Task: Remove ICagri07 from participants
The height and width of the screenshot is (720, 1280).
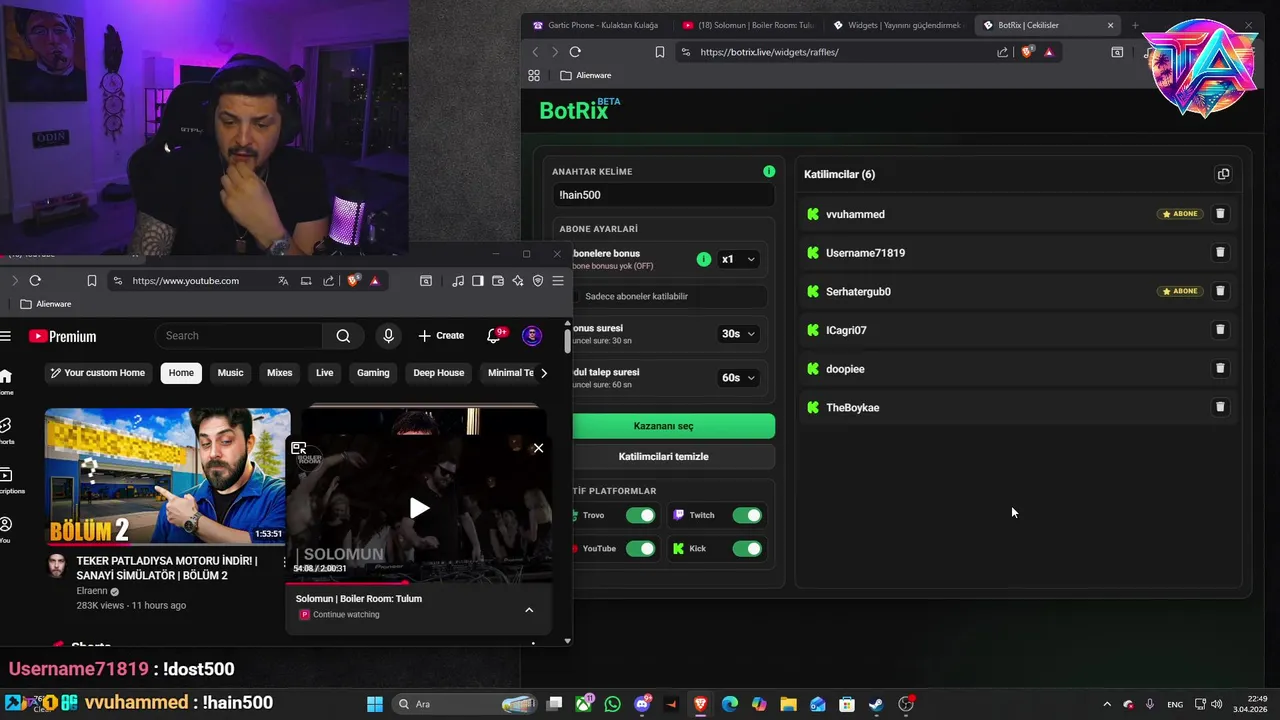Action: 1219,329
